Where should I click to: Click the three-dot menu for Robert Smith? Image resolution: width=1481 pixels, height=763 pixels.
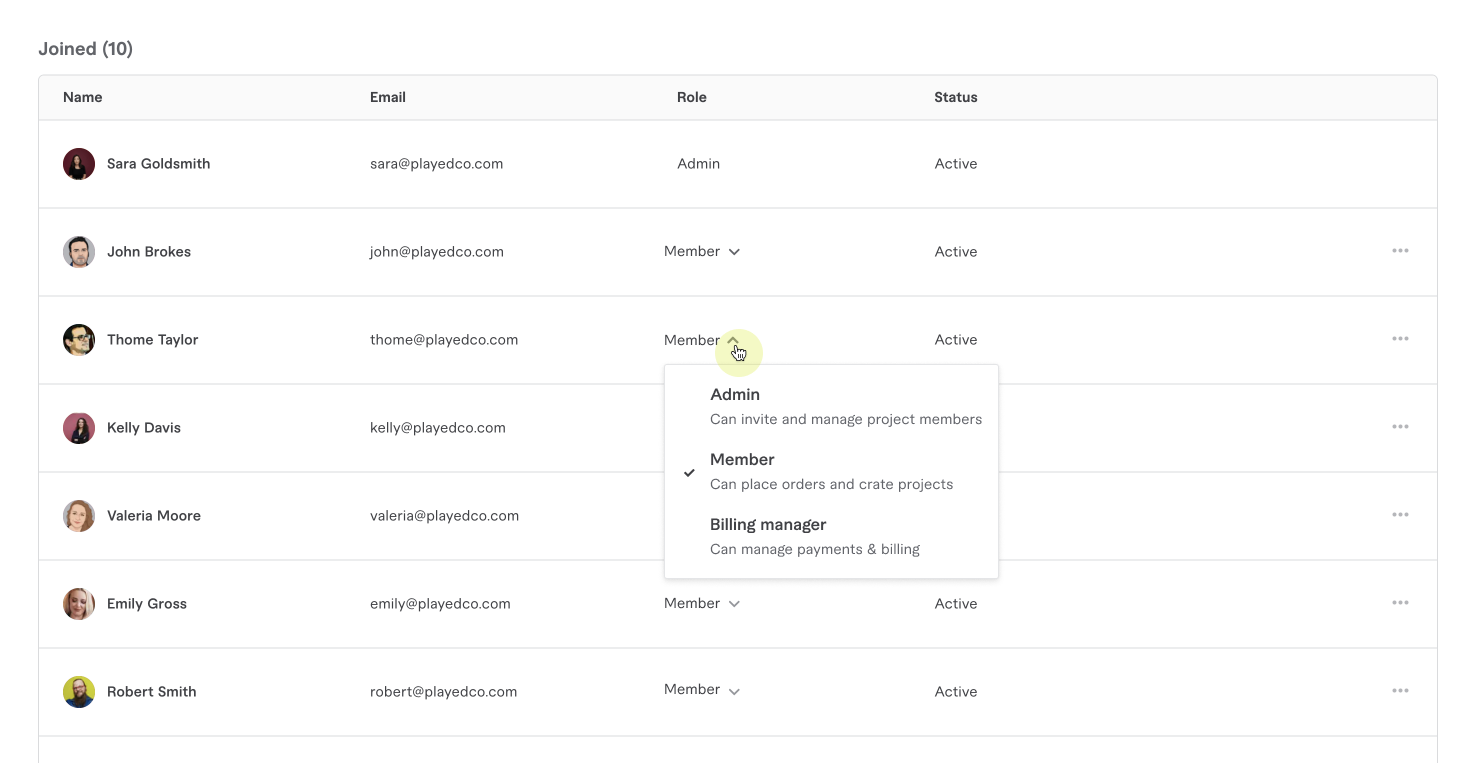pos(1399,691)
